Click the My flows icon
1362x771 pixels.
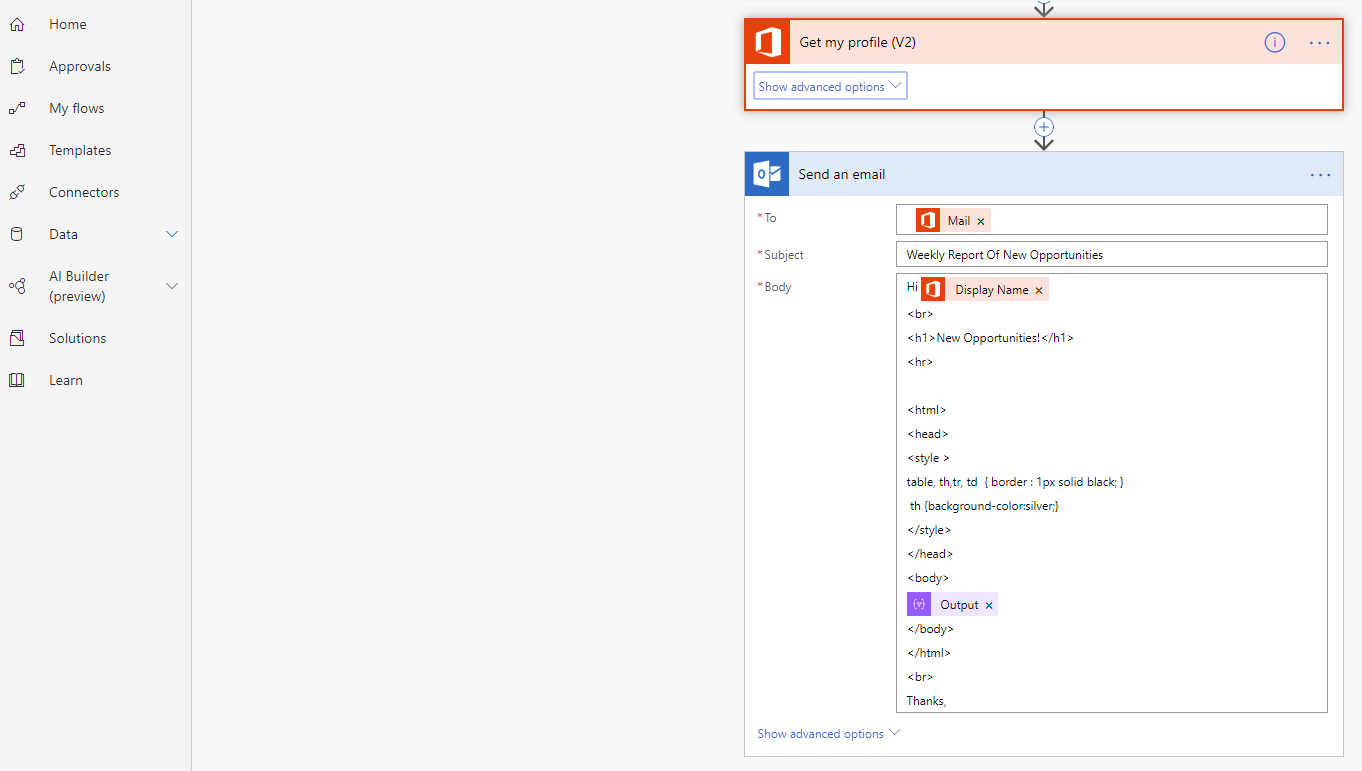(x=17, y=108)
